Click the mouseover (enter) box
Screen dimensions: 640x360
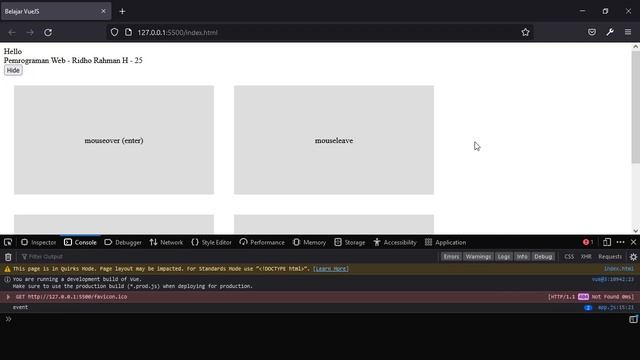(114, 140)
